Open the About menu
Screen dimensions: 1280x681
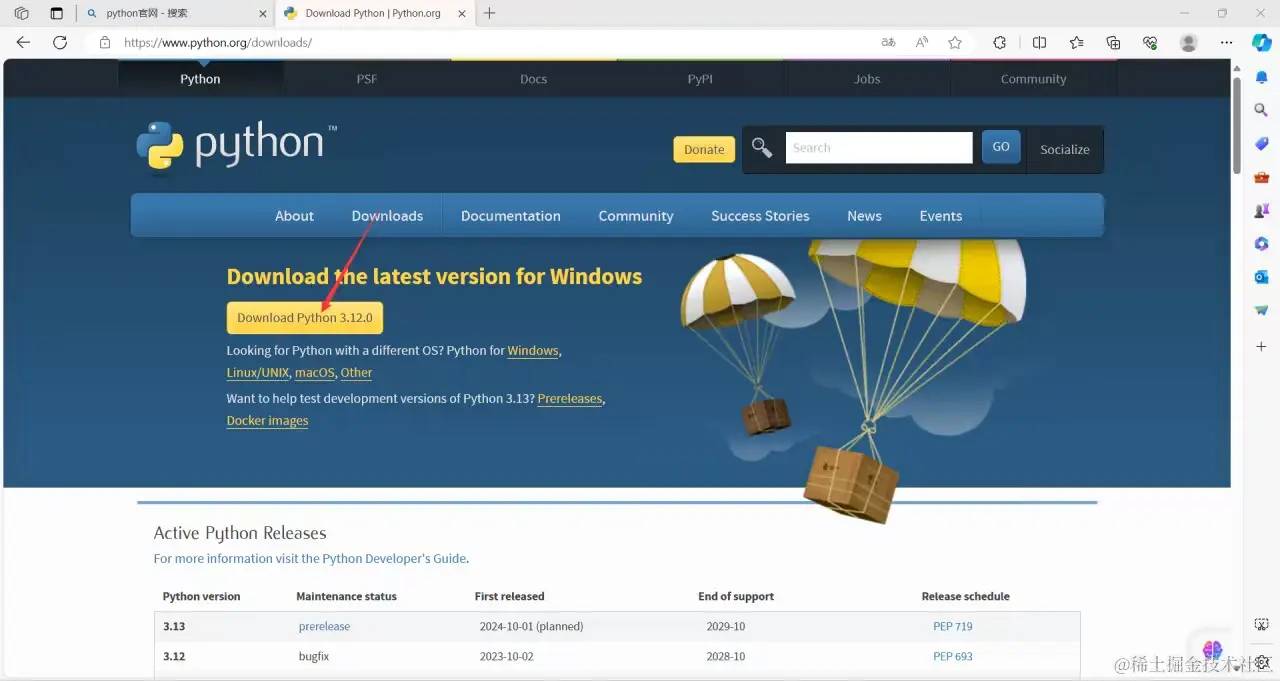coord(294,216)
